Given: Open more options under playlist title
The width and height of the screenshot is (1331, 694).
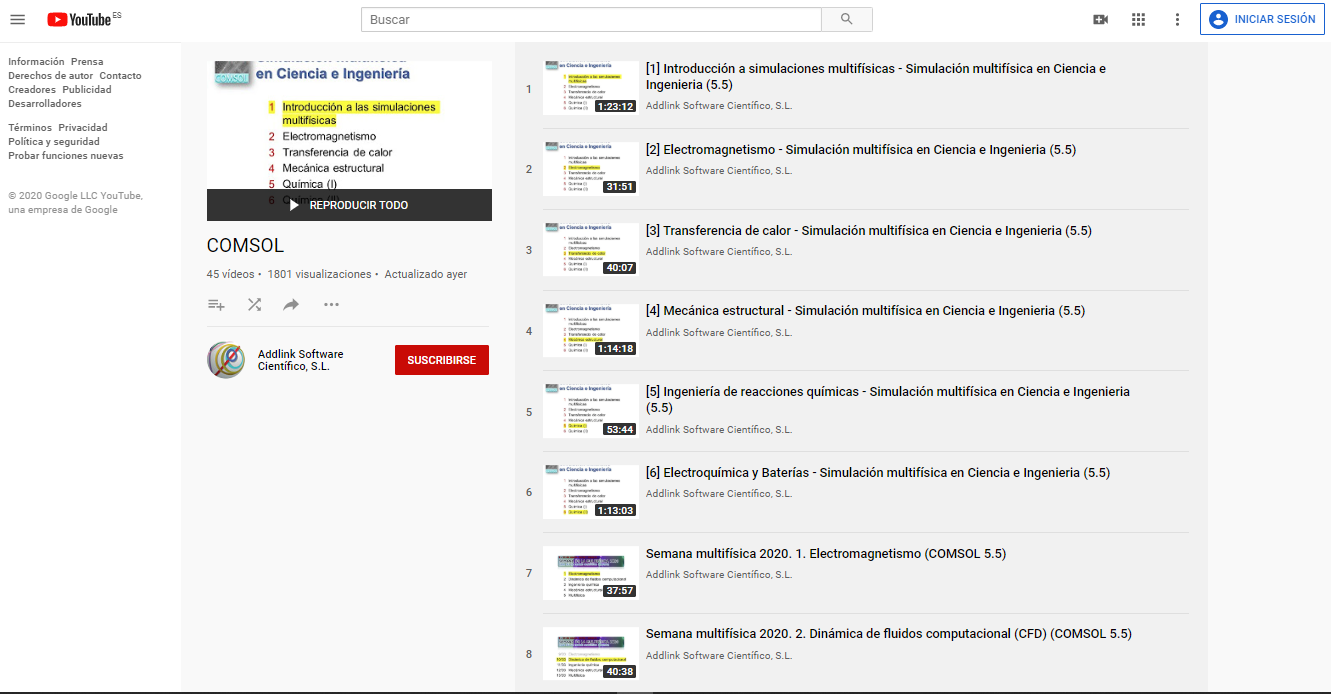Looking at the screenshot, I should tap(331, 305).
